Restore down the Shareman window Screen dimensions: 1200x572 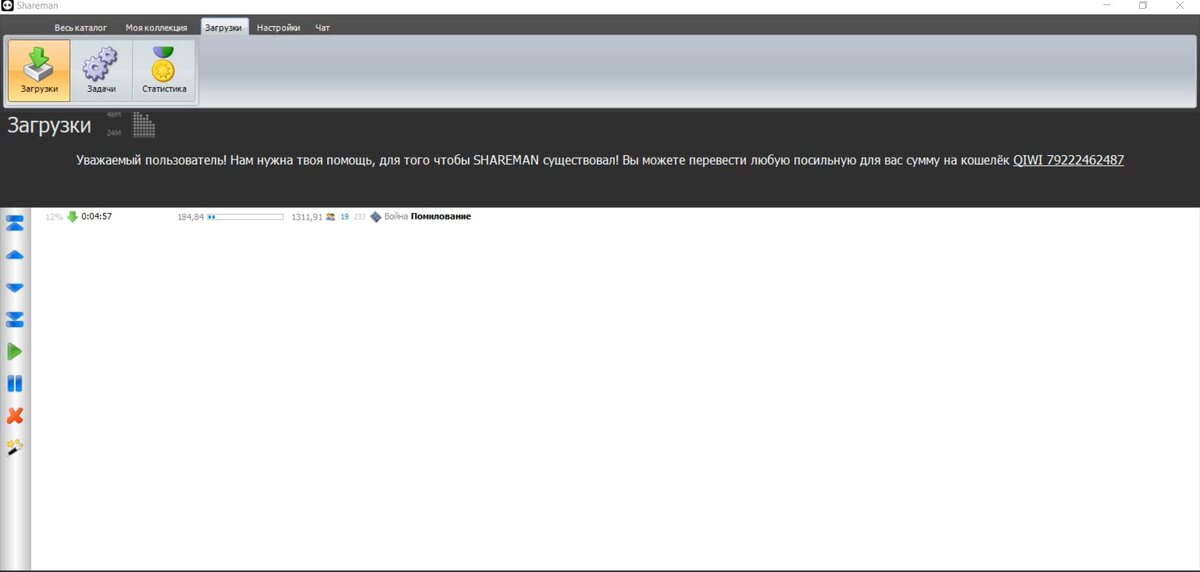click(x=1143, y=6)
